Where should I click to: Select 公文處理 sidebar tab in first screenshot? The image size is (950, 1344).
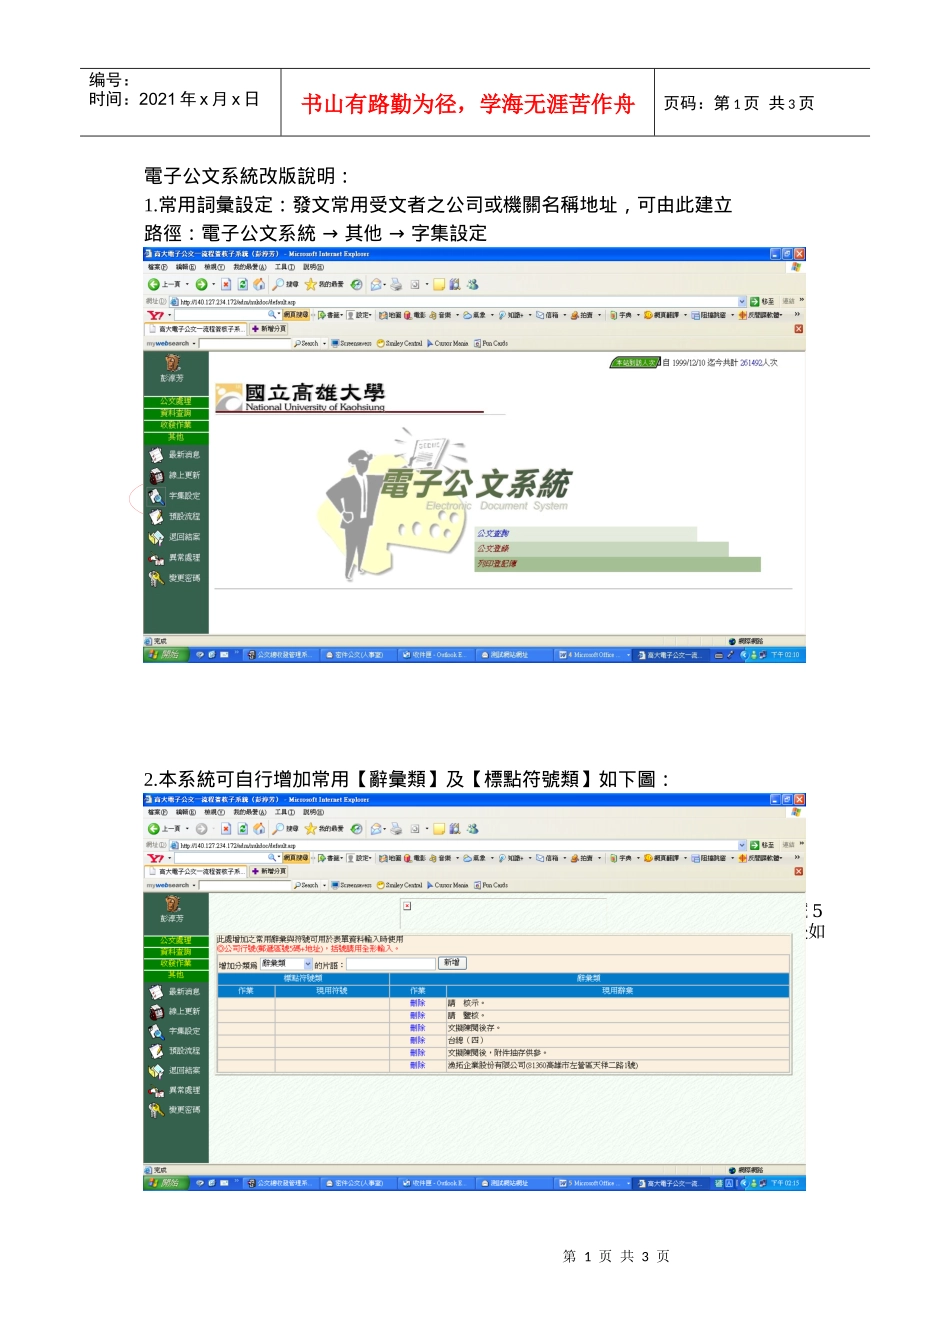click(x=176, y=401)
